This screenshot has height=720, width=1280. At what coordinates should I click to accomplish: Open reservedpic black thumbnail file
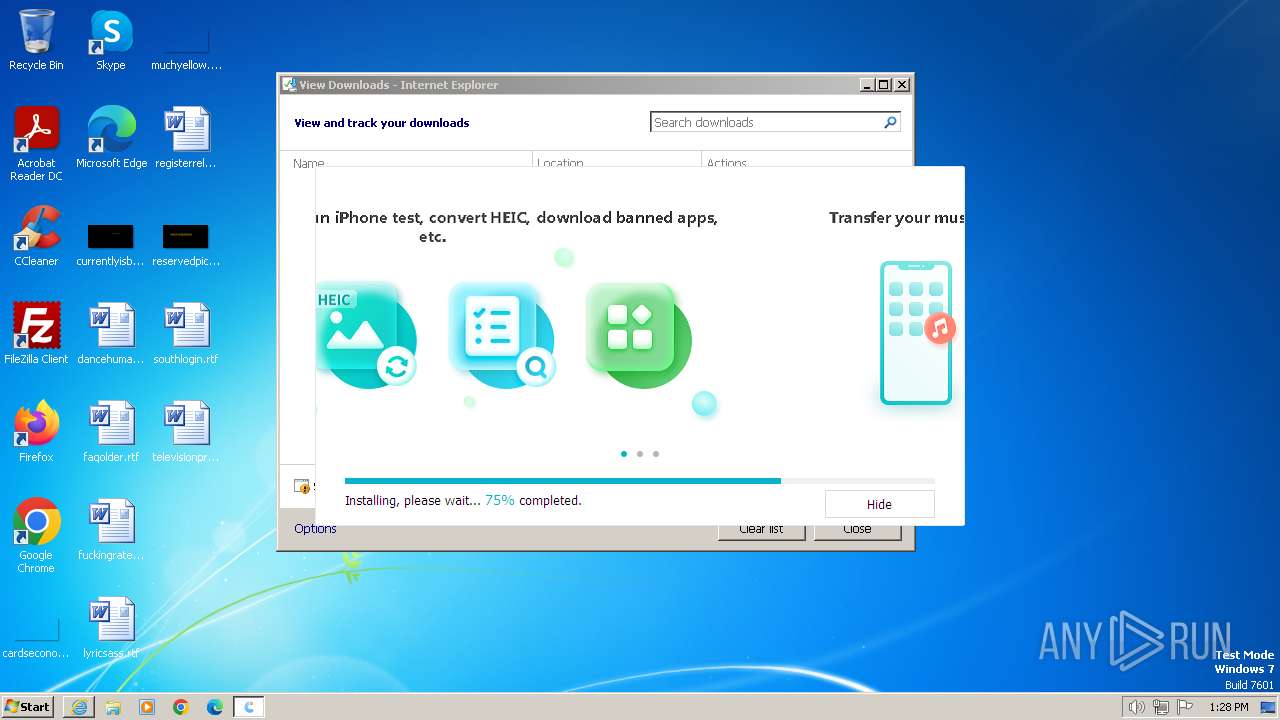tap(186, 246)
